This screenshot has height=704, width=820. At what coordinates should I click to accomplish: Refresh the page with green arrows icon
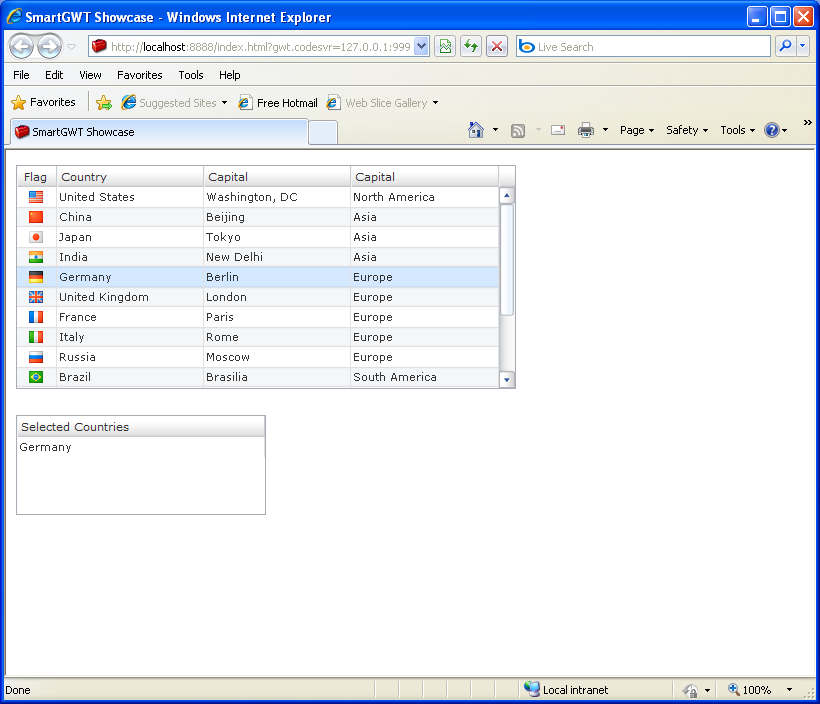pos(471,47)
